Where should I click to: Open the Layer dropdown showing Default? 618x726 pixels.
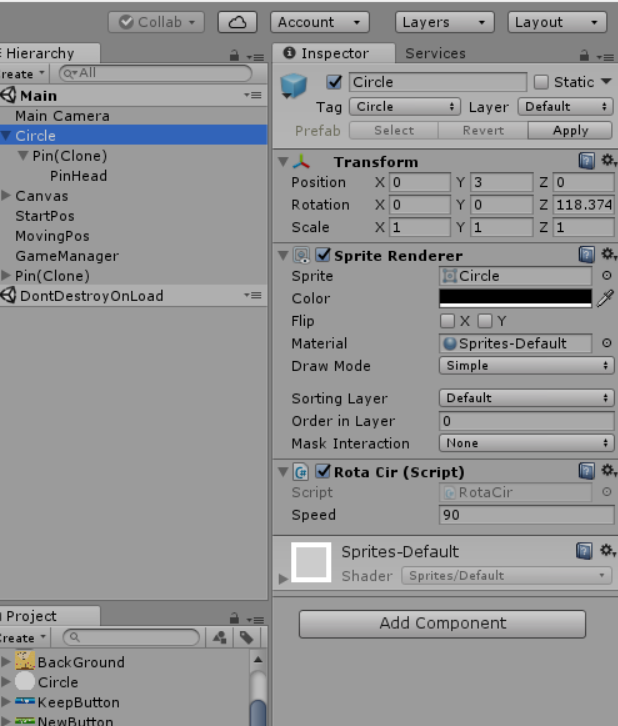coord(565,106)
